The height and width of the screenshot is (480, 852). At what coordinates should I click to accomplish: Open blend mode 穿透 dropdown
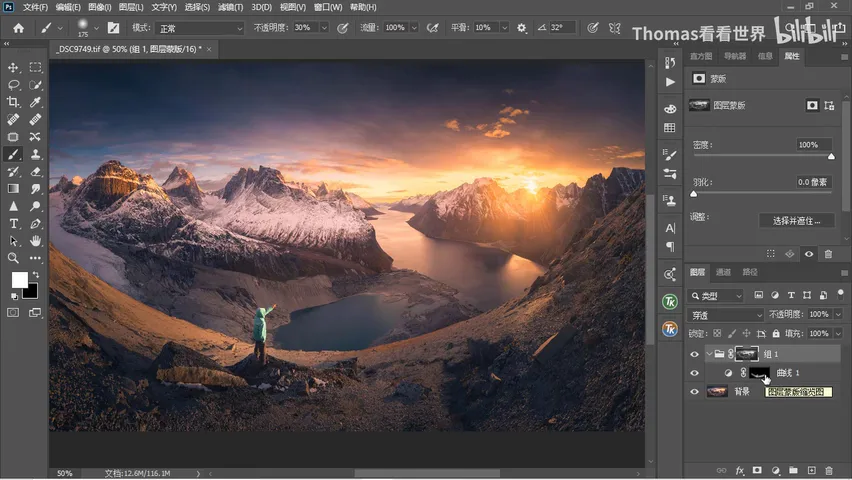click(x=726, y=315)
